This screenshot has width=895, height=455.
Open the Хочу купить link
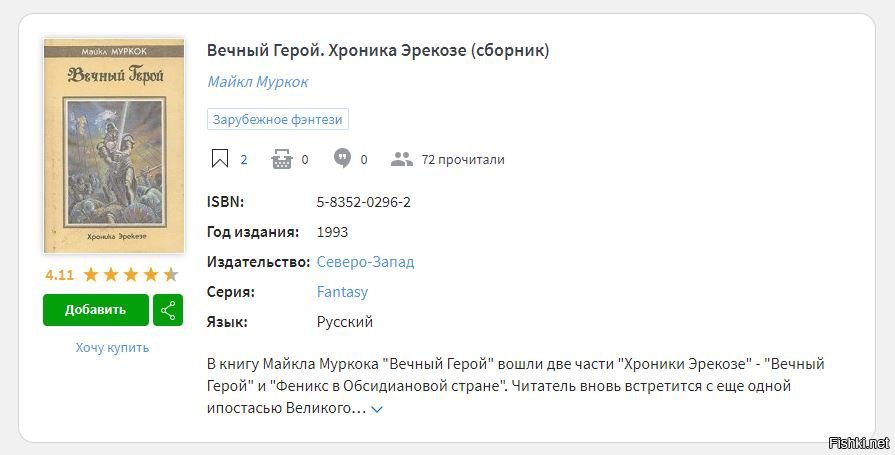(112, 347)
